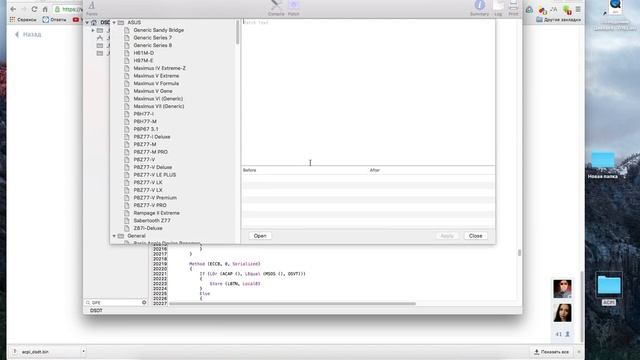Click the code editor horizontal scrollbar
Viewport: 640px width, 360px height.
(x=292, y=303)
